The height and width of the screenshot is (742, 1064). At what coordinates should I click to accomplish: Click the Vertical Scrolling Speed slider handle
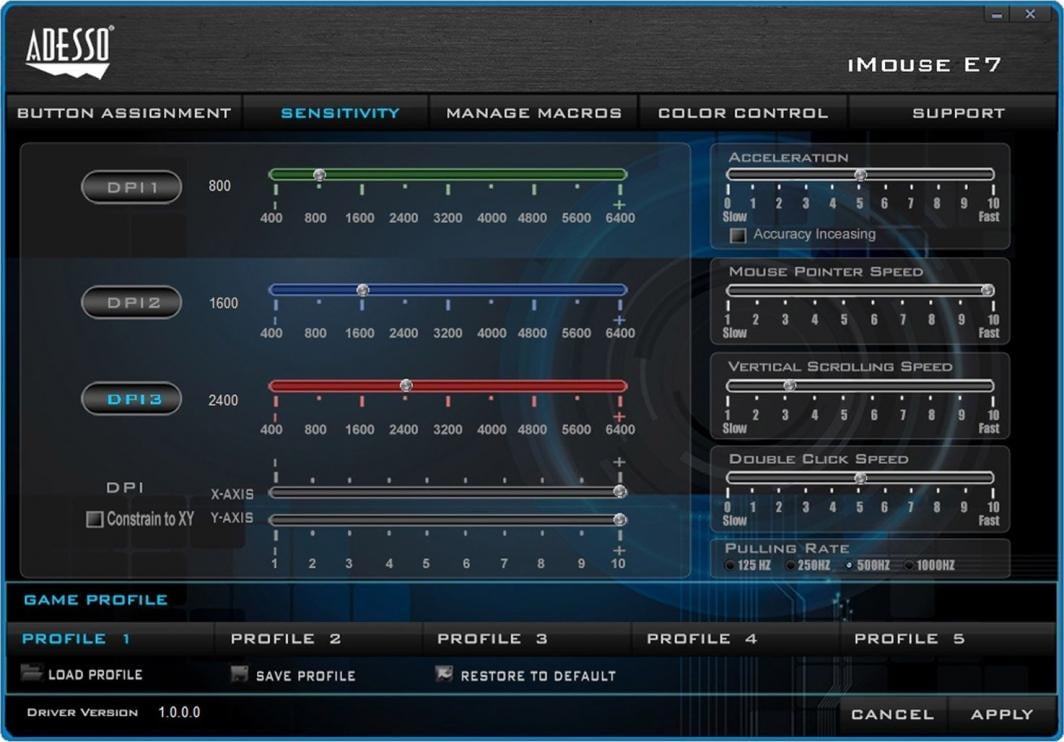[x=789, y=386]
